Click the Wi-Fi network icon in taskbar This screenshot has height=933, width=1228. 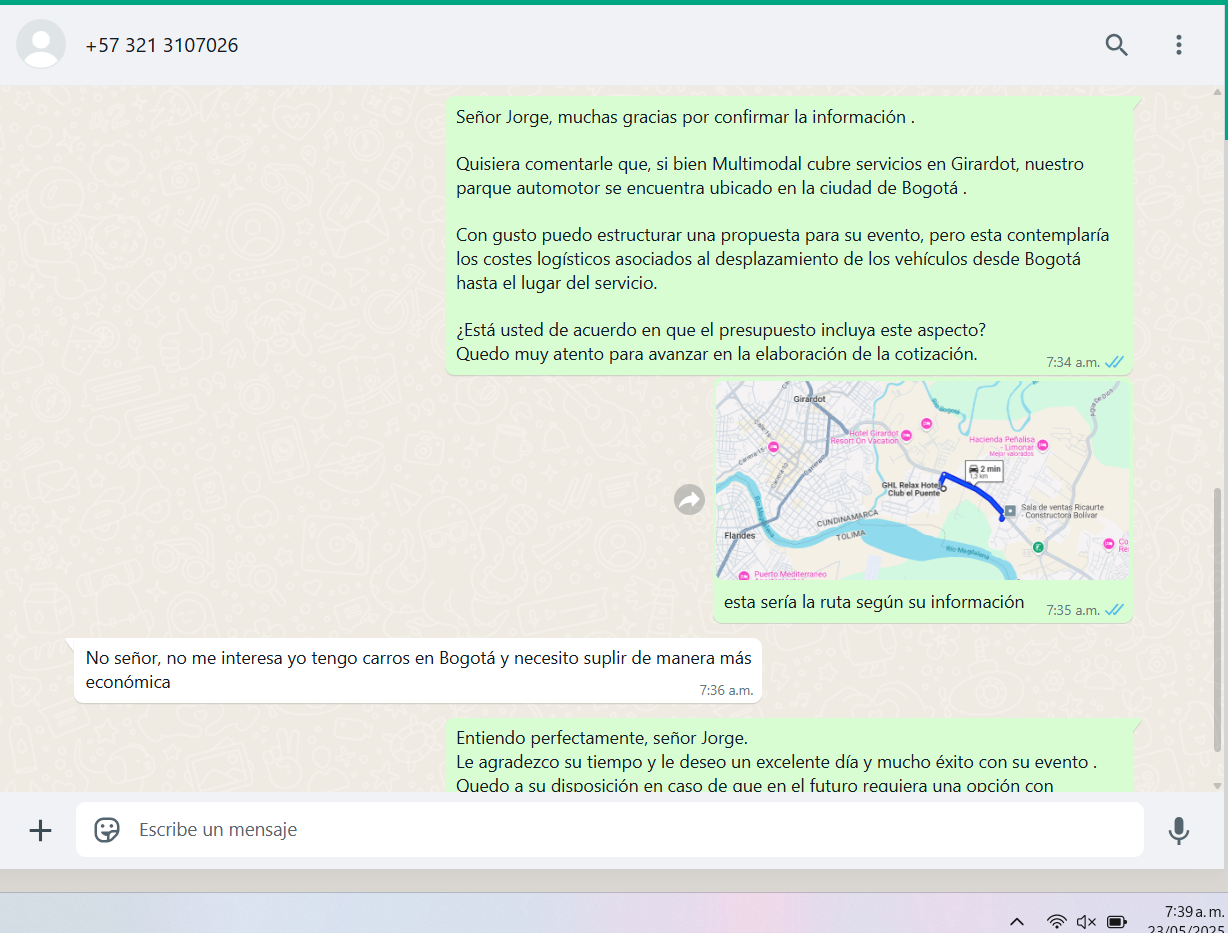point(1056,921)
